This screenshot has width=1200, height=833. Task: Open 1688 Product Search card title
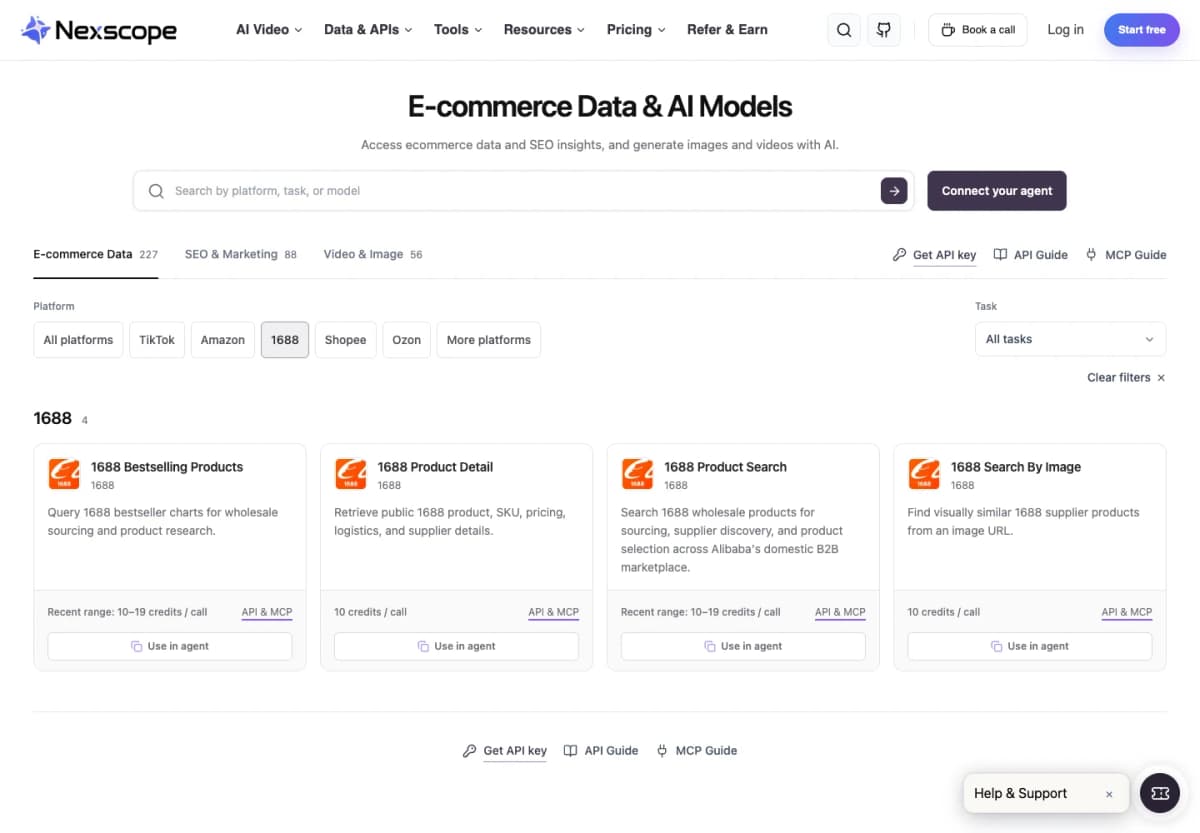click(x=725, y=467)
